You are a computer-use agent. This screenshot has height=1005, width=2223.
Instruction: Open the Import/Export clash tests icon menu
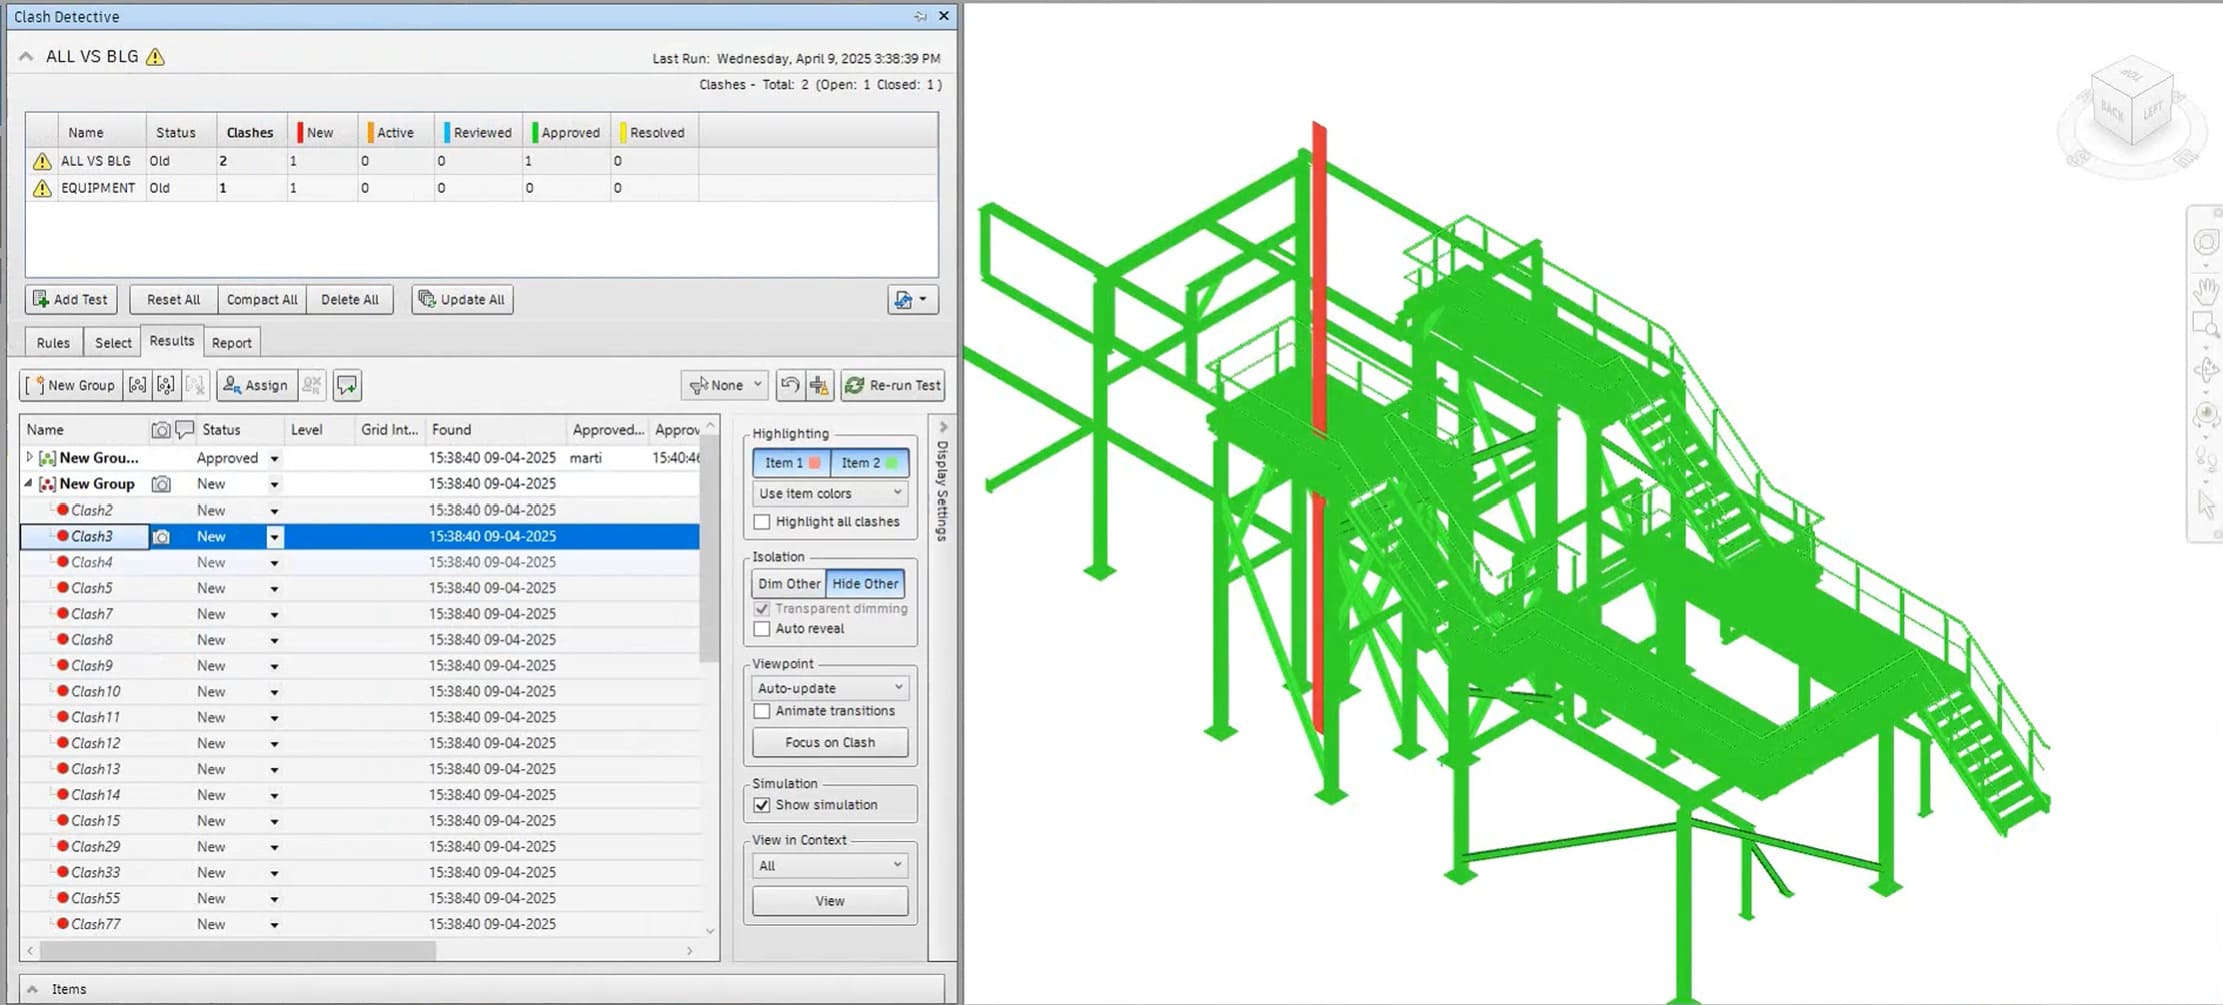tap(912, 299)
